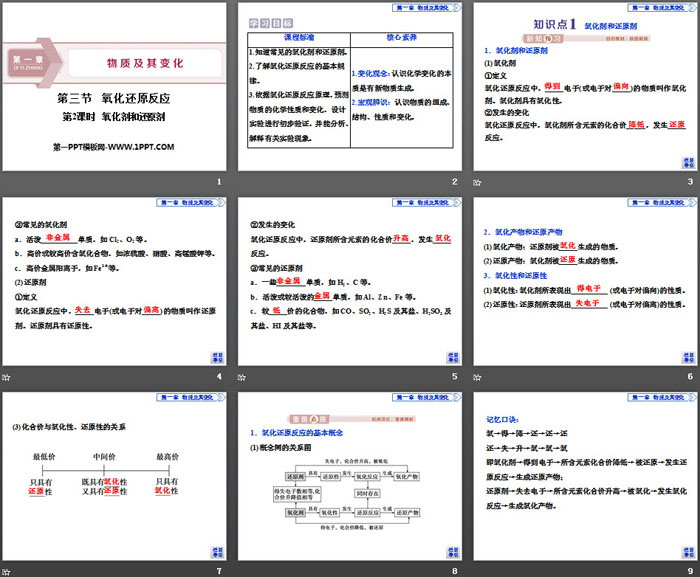Click slide number 4 label
Image resolution: width=700 pixels, height=577 pixels.
click(x=219, y=376)
